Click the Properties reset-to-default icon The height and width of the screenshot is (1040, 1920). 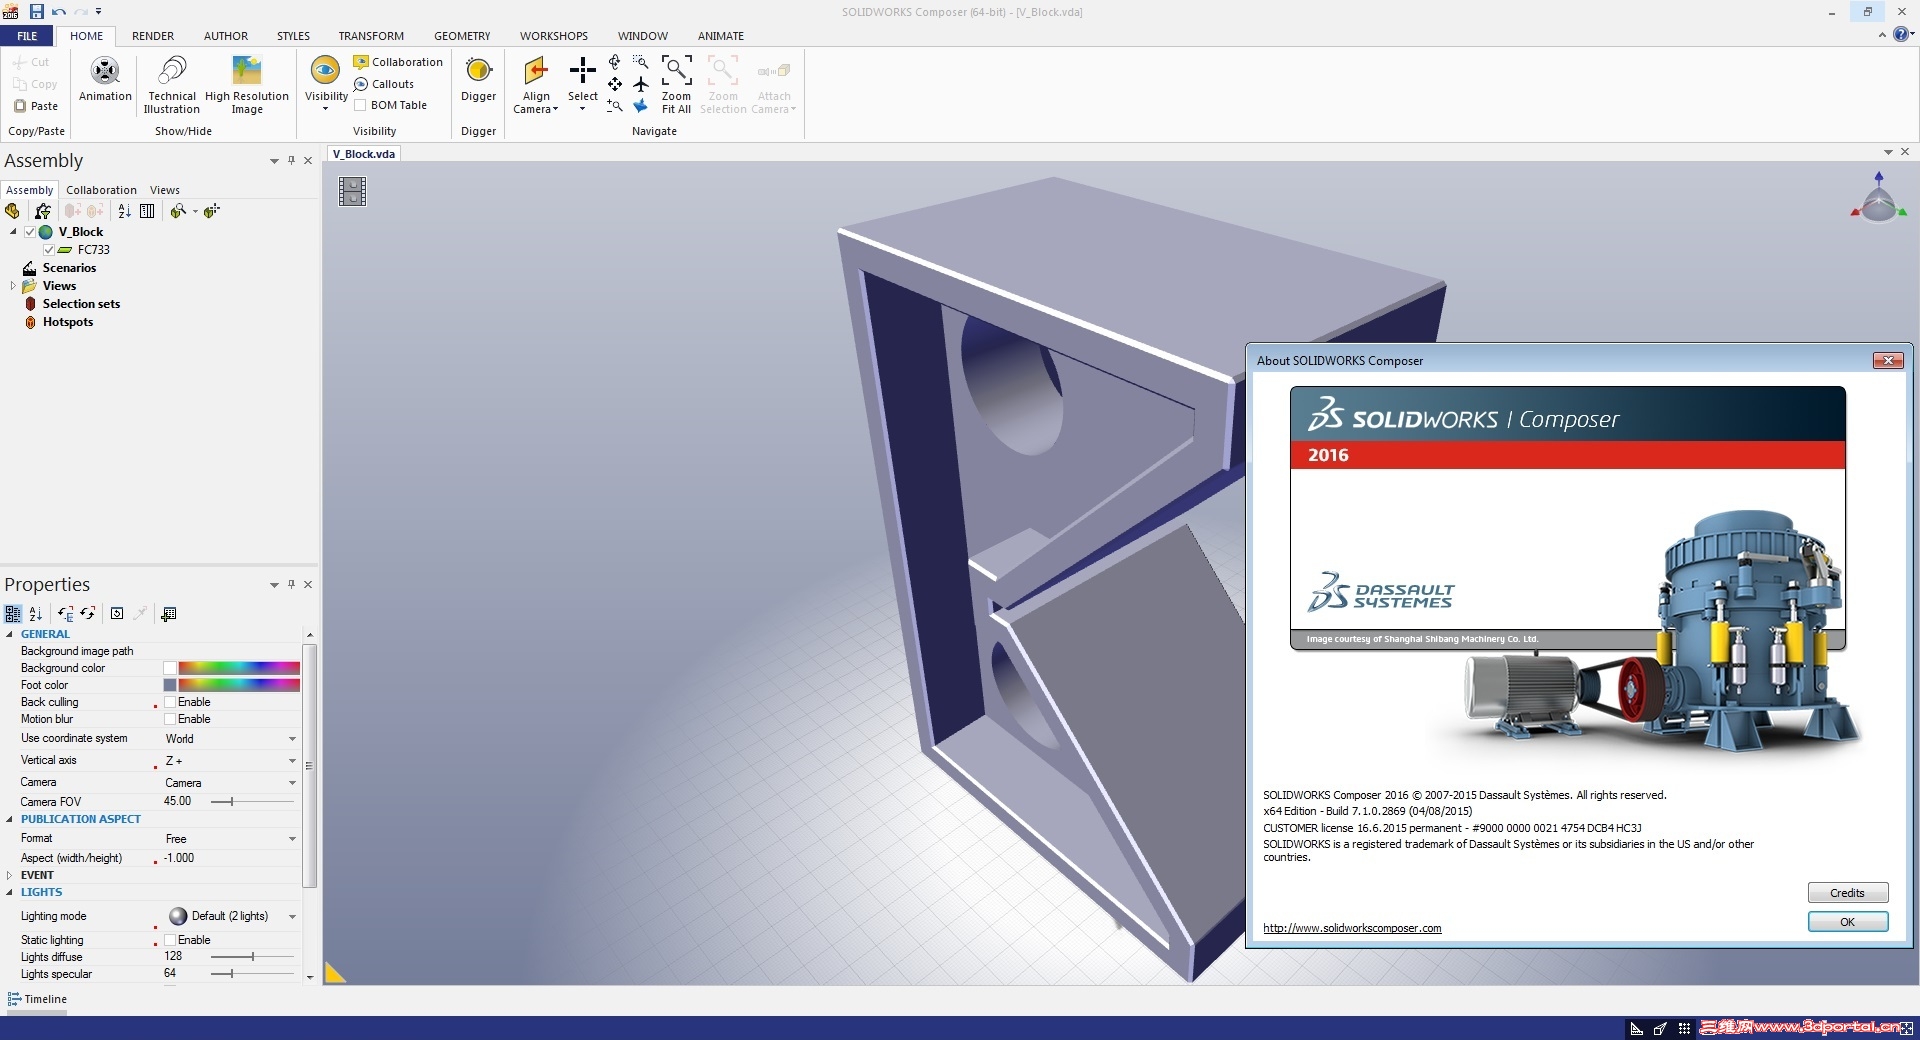click(117, 614)
